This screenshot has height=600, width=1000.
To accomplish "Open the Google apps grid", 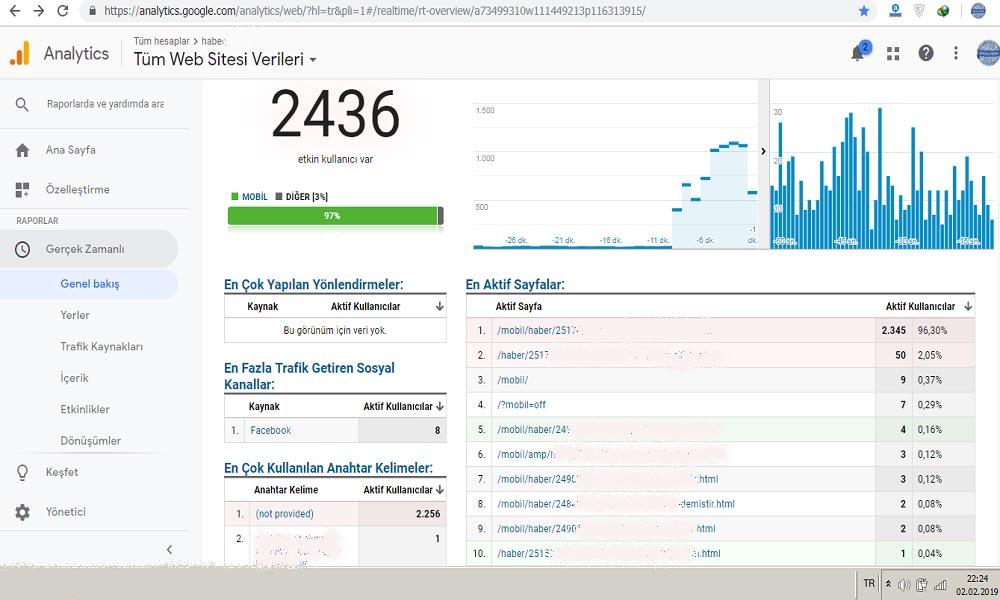I will tap(893, 54).
